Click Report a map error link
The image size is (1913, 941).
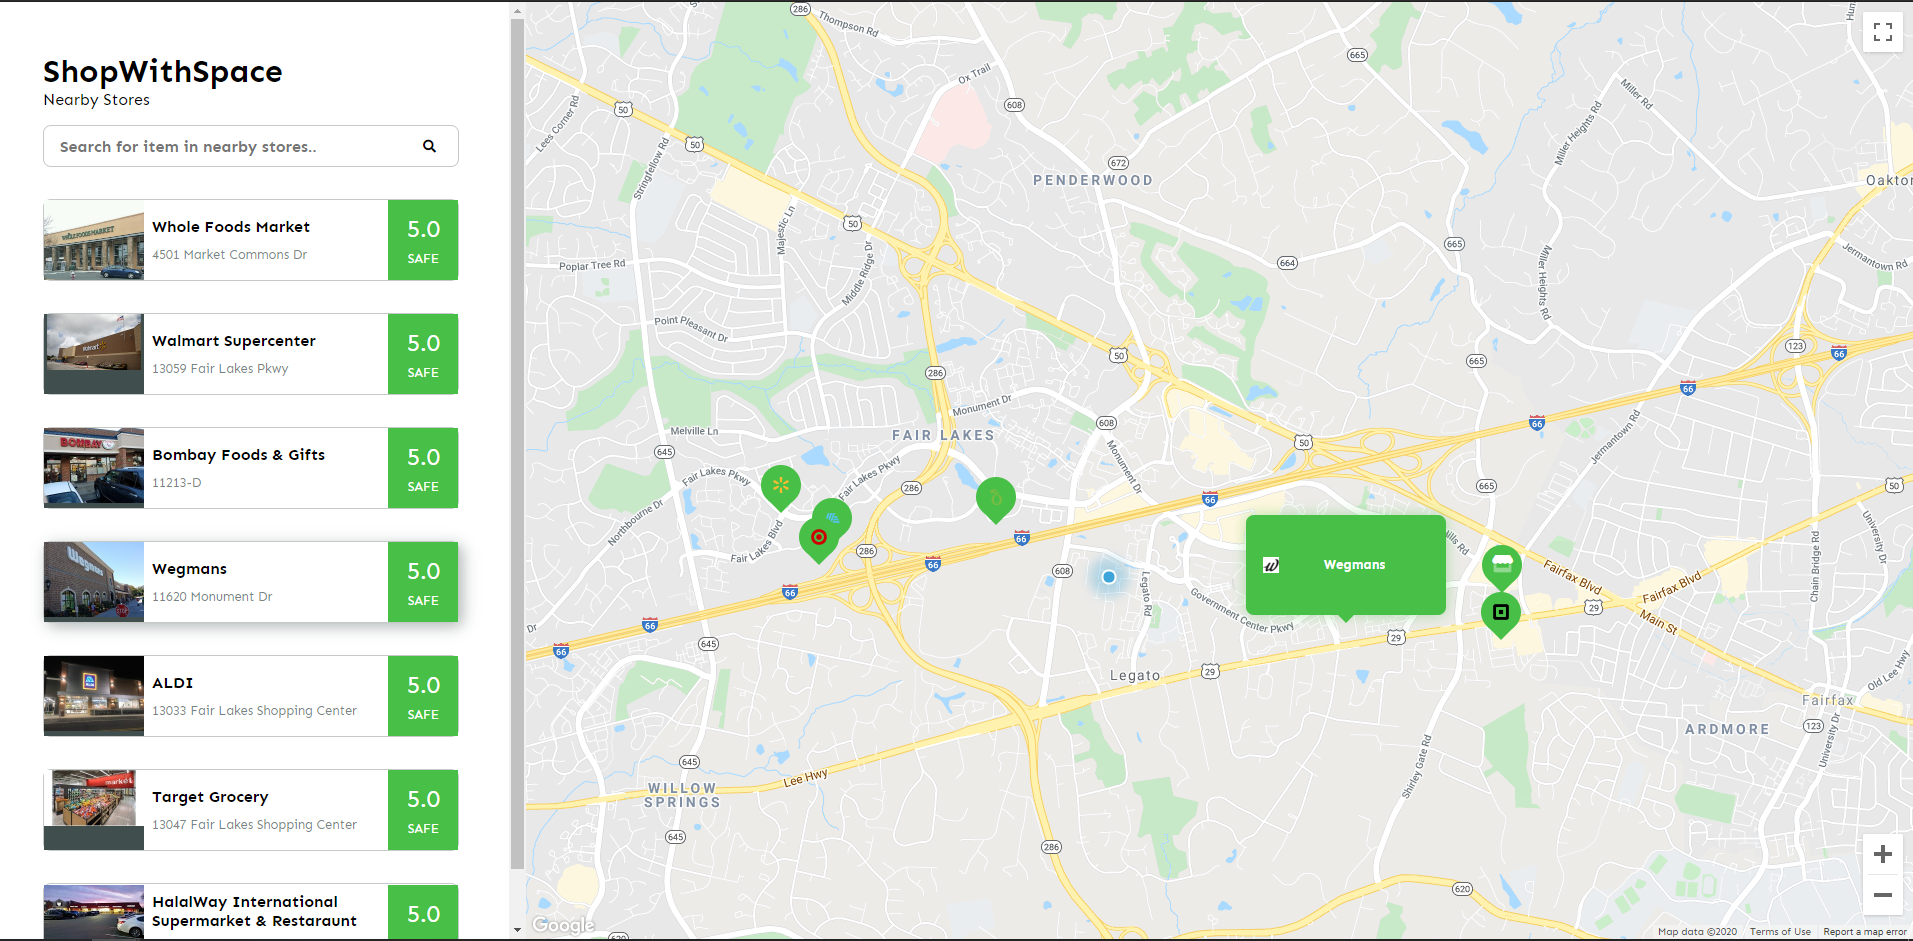tap(1865, 932)
